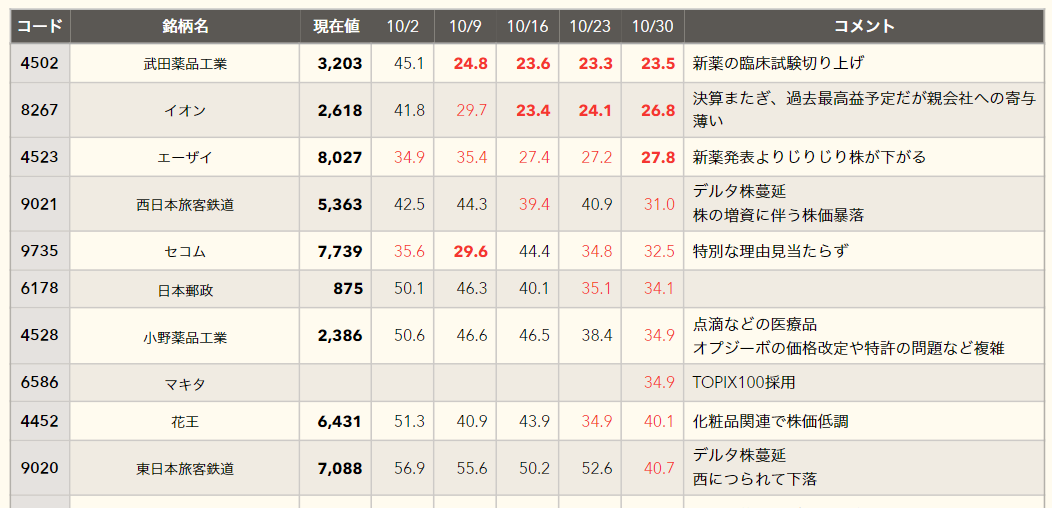The height and width of the screenshot is (508, 1052).
Task: Click the 50.1 value for 日本郵政
Action: pyautogui.click(x=409, y=289)
